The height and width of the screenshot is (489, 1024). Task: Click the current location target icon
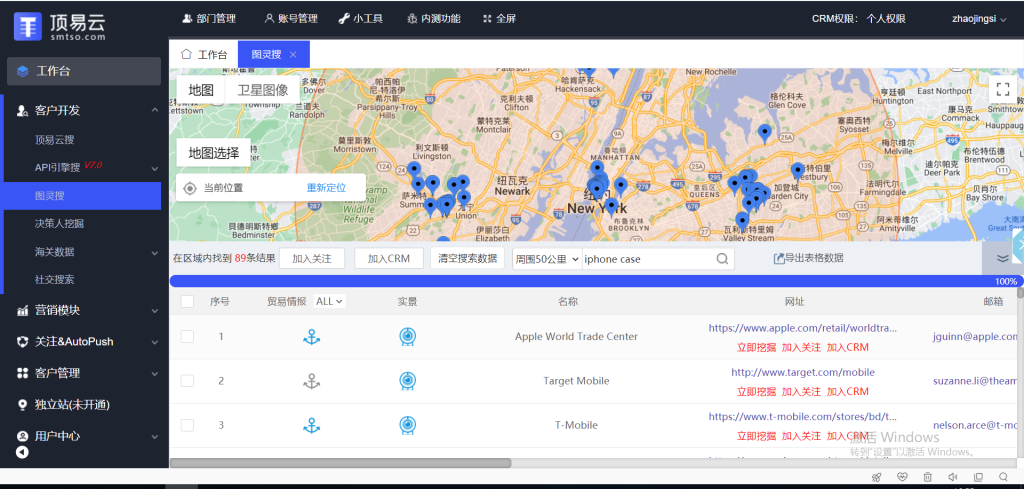click(190, 188)
